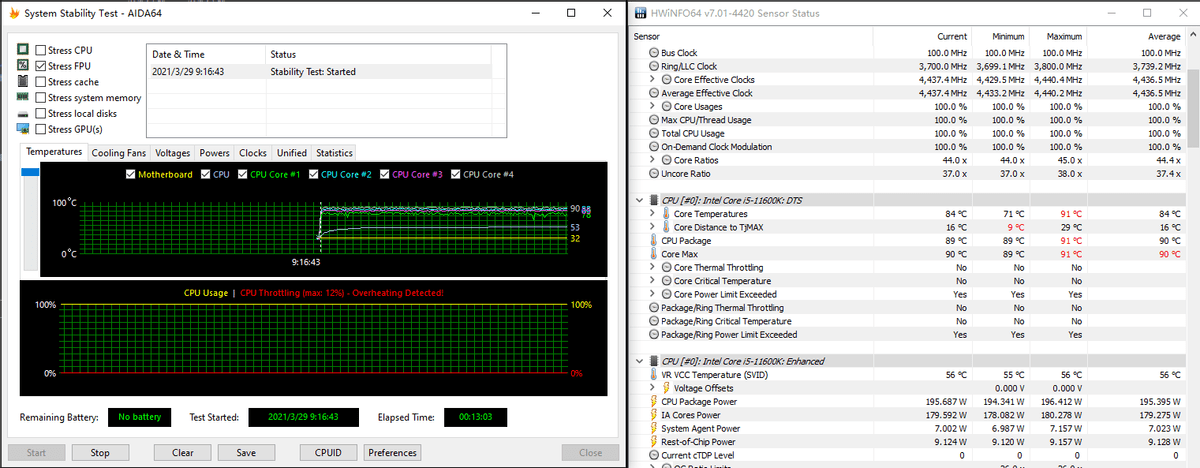The height and width of the screenshot is (468, 1200).
Task: Expand the Core Ratios row
Action: point(653,160)
